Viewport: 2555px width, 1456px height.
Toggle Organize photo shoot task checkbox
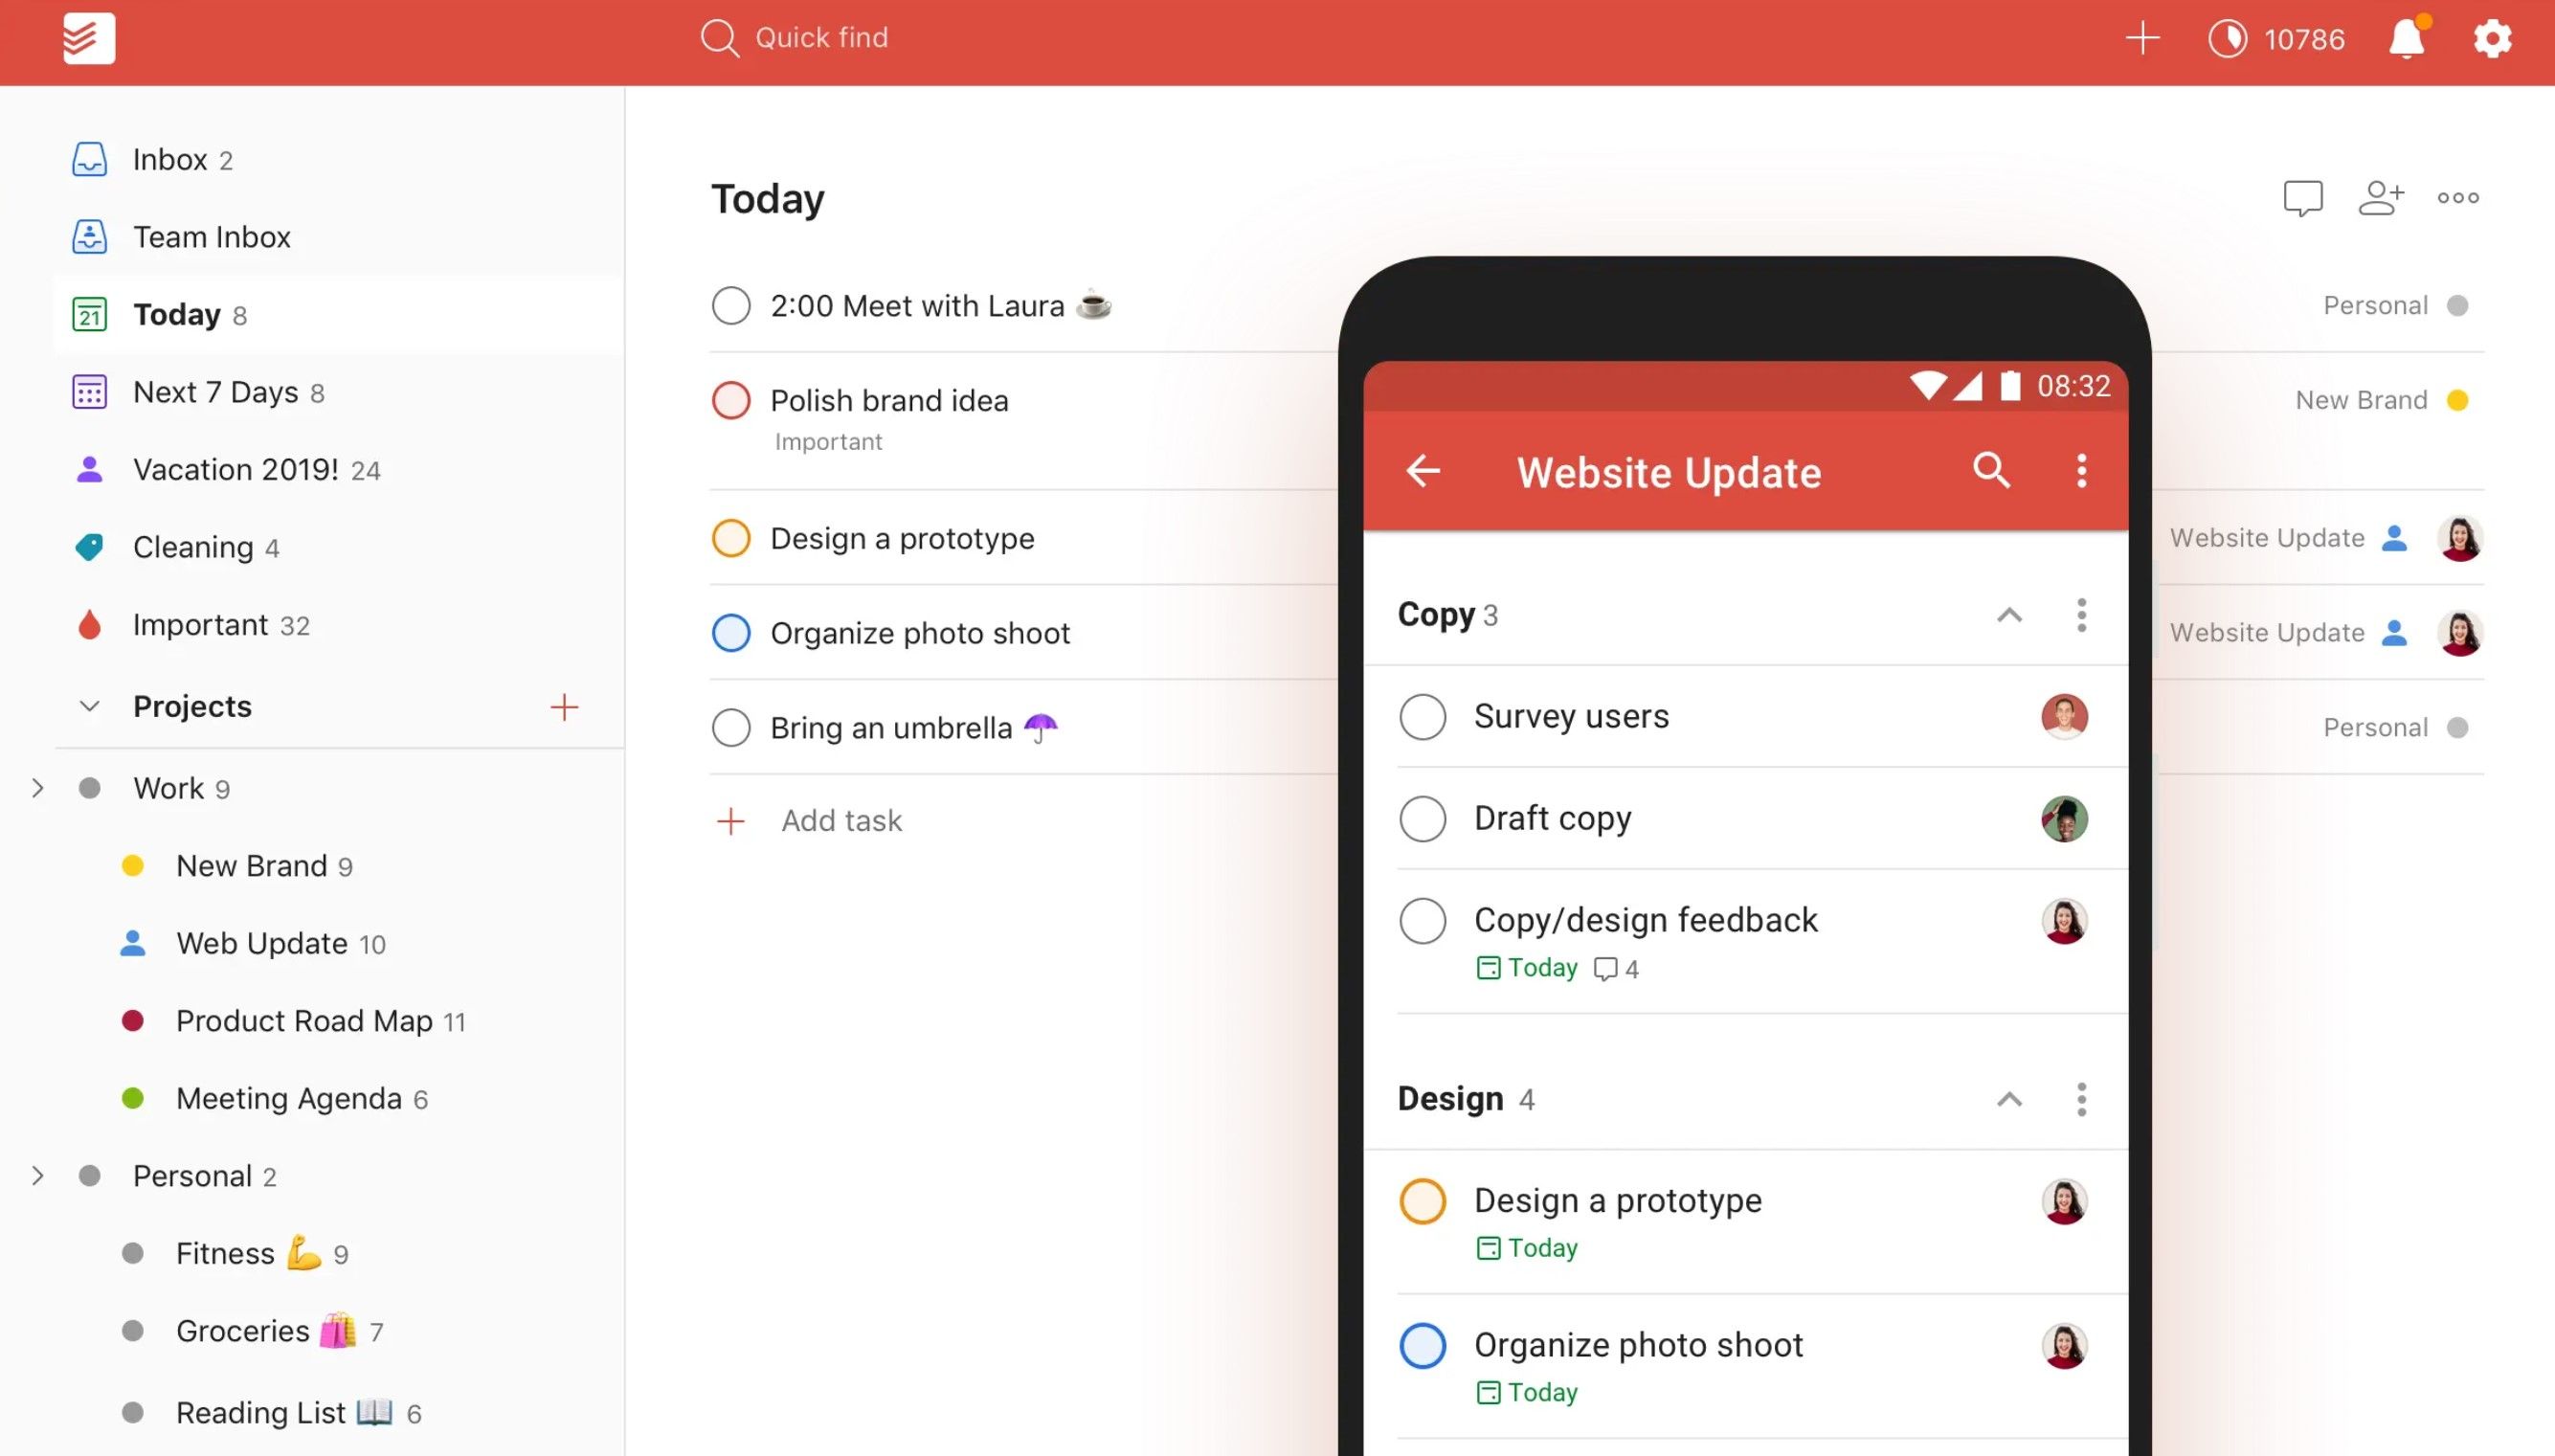(730, 632)
